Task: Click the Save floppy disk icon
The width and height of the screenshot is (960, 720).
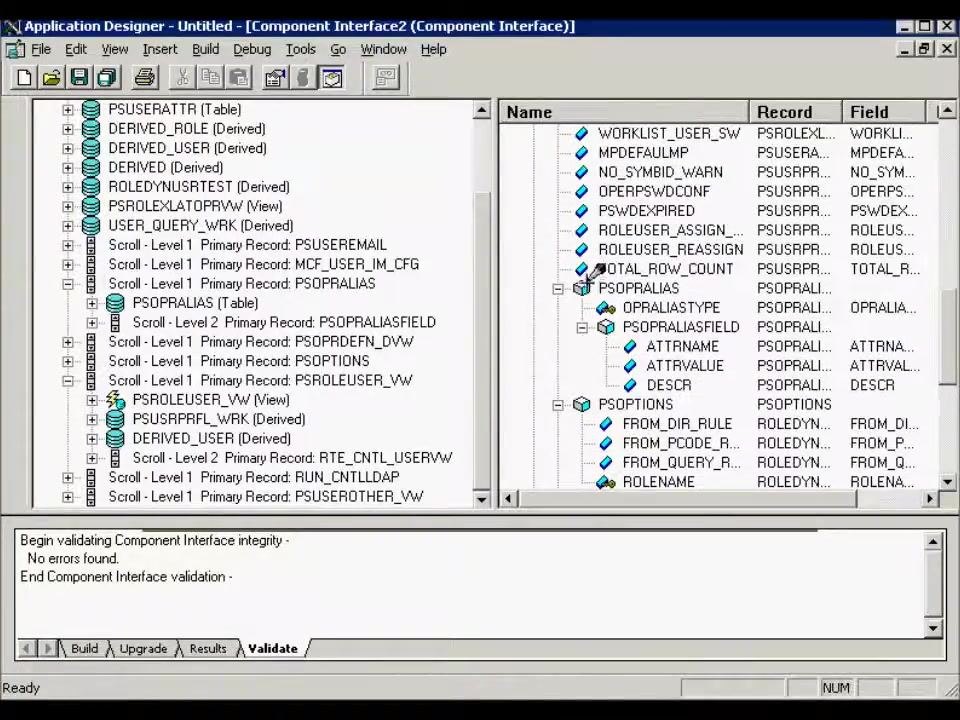Action: click(79, 78)
